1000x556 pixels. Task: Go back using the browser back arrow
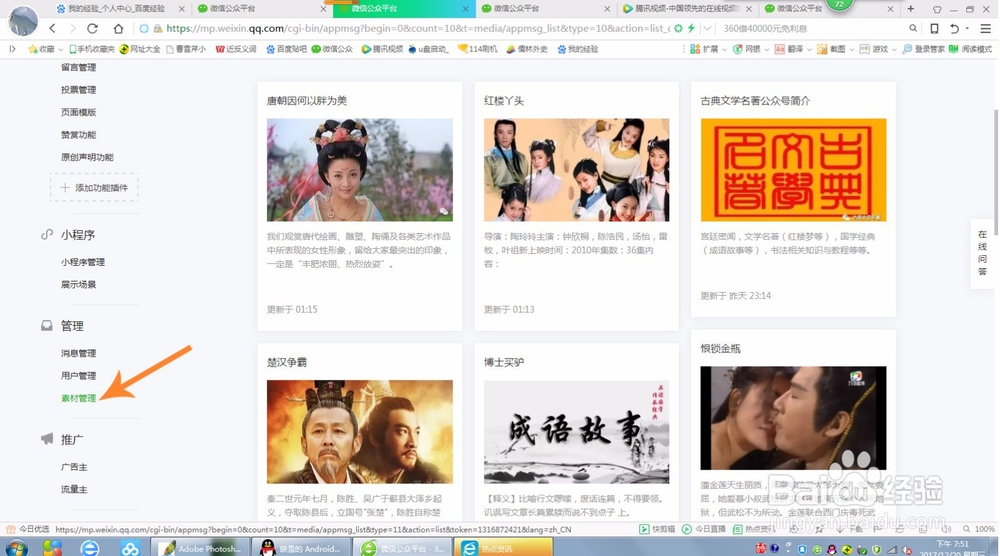pos(53,28)
